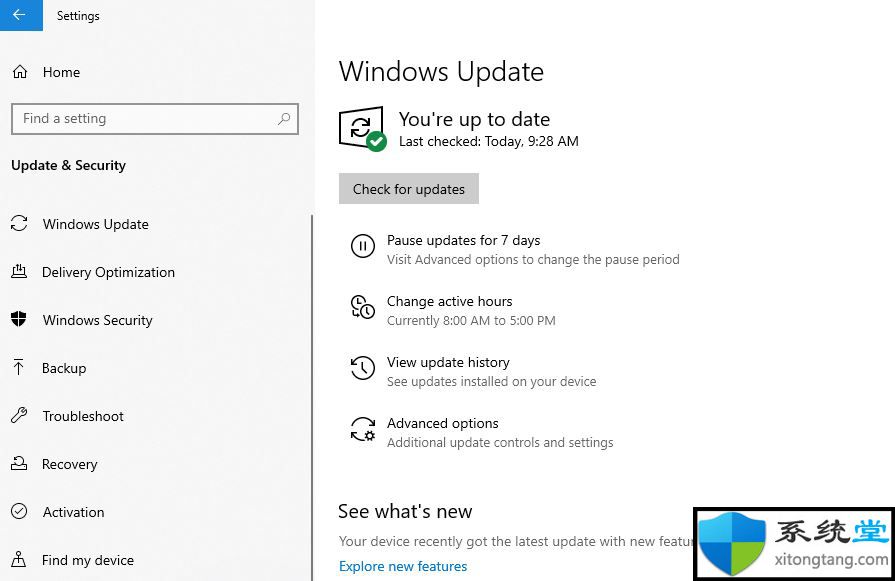Click 'Additional update controls and settings' text
Viewport: 895px width, 581px height.
(500, 443)
